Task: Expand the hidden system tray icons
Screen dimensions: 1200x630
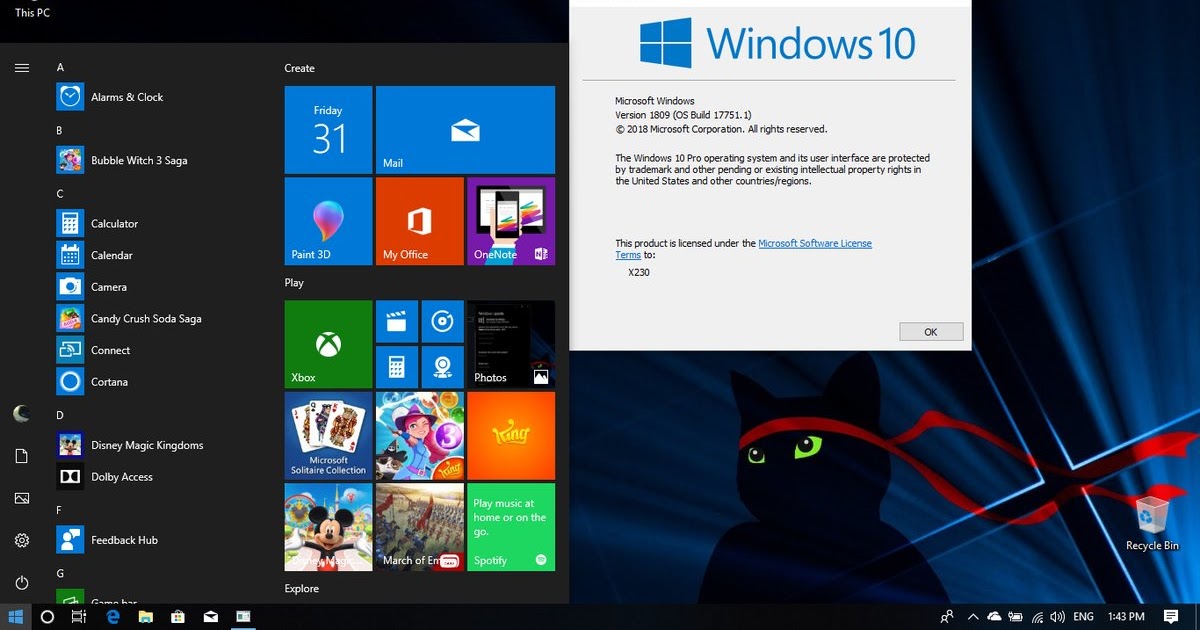Action: [x=972, y=617]
